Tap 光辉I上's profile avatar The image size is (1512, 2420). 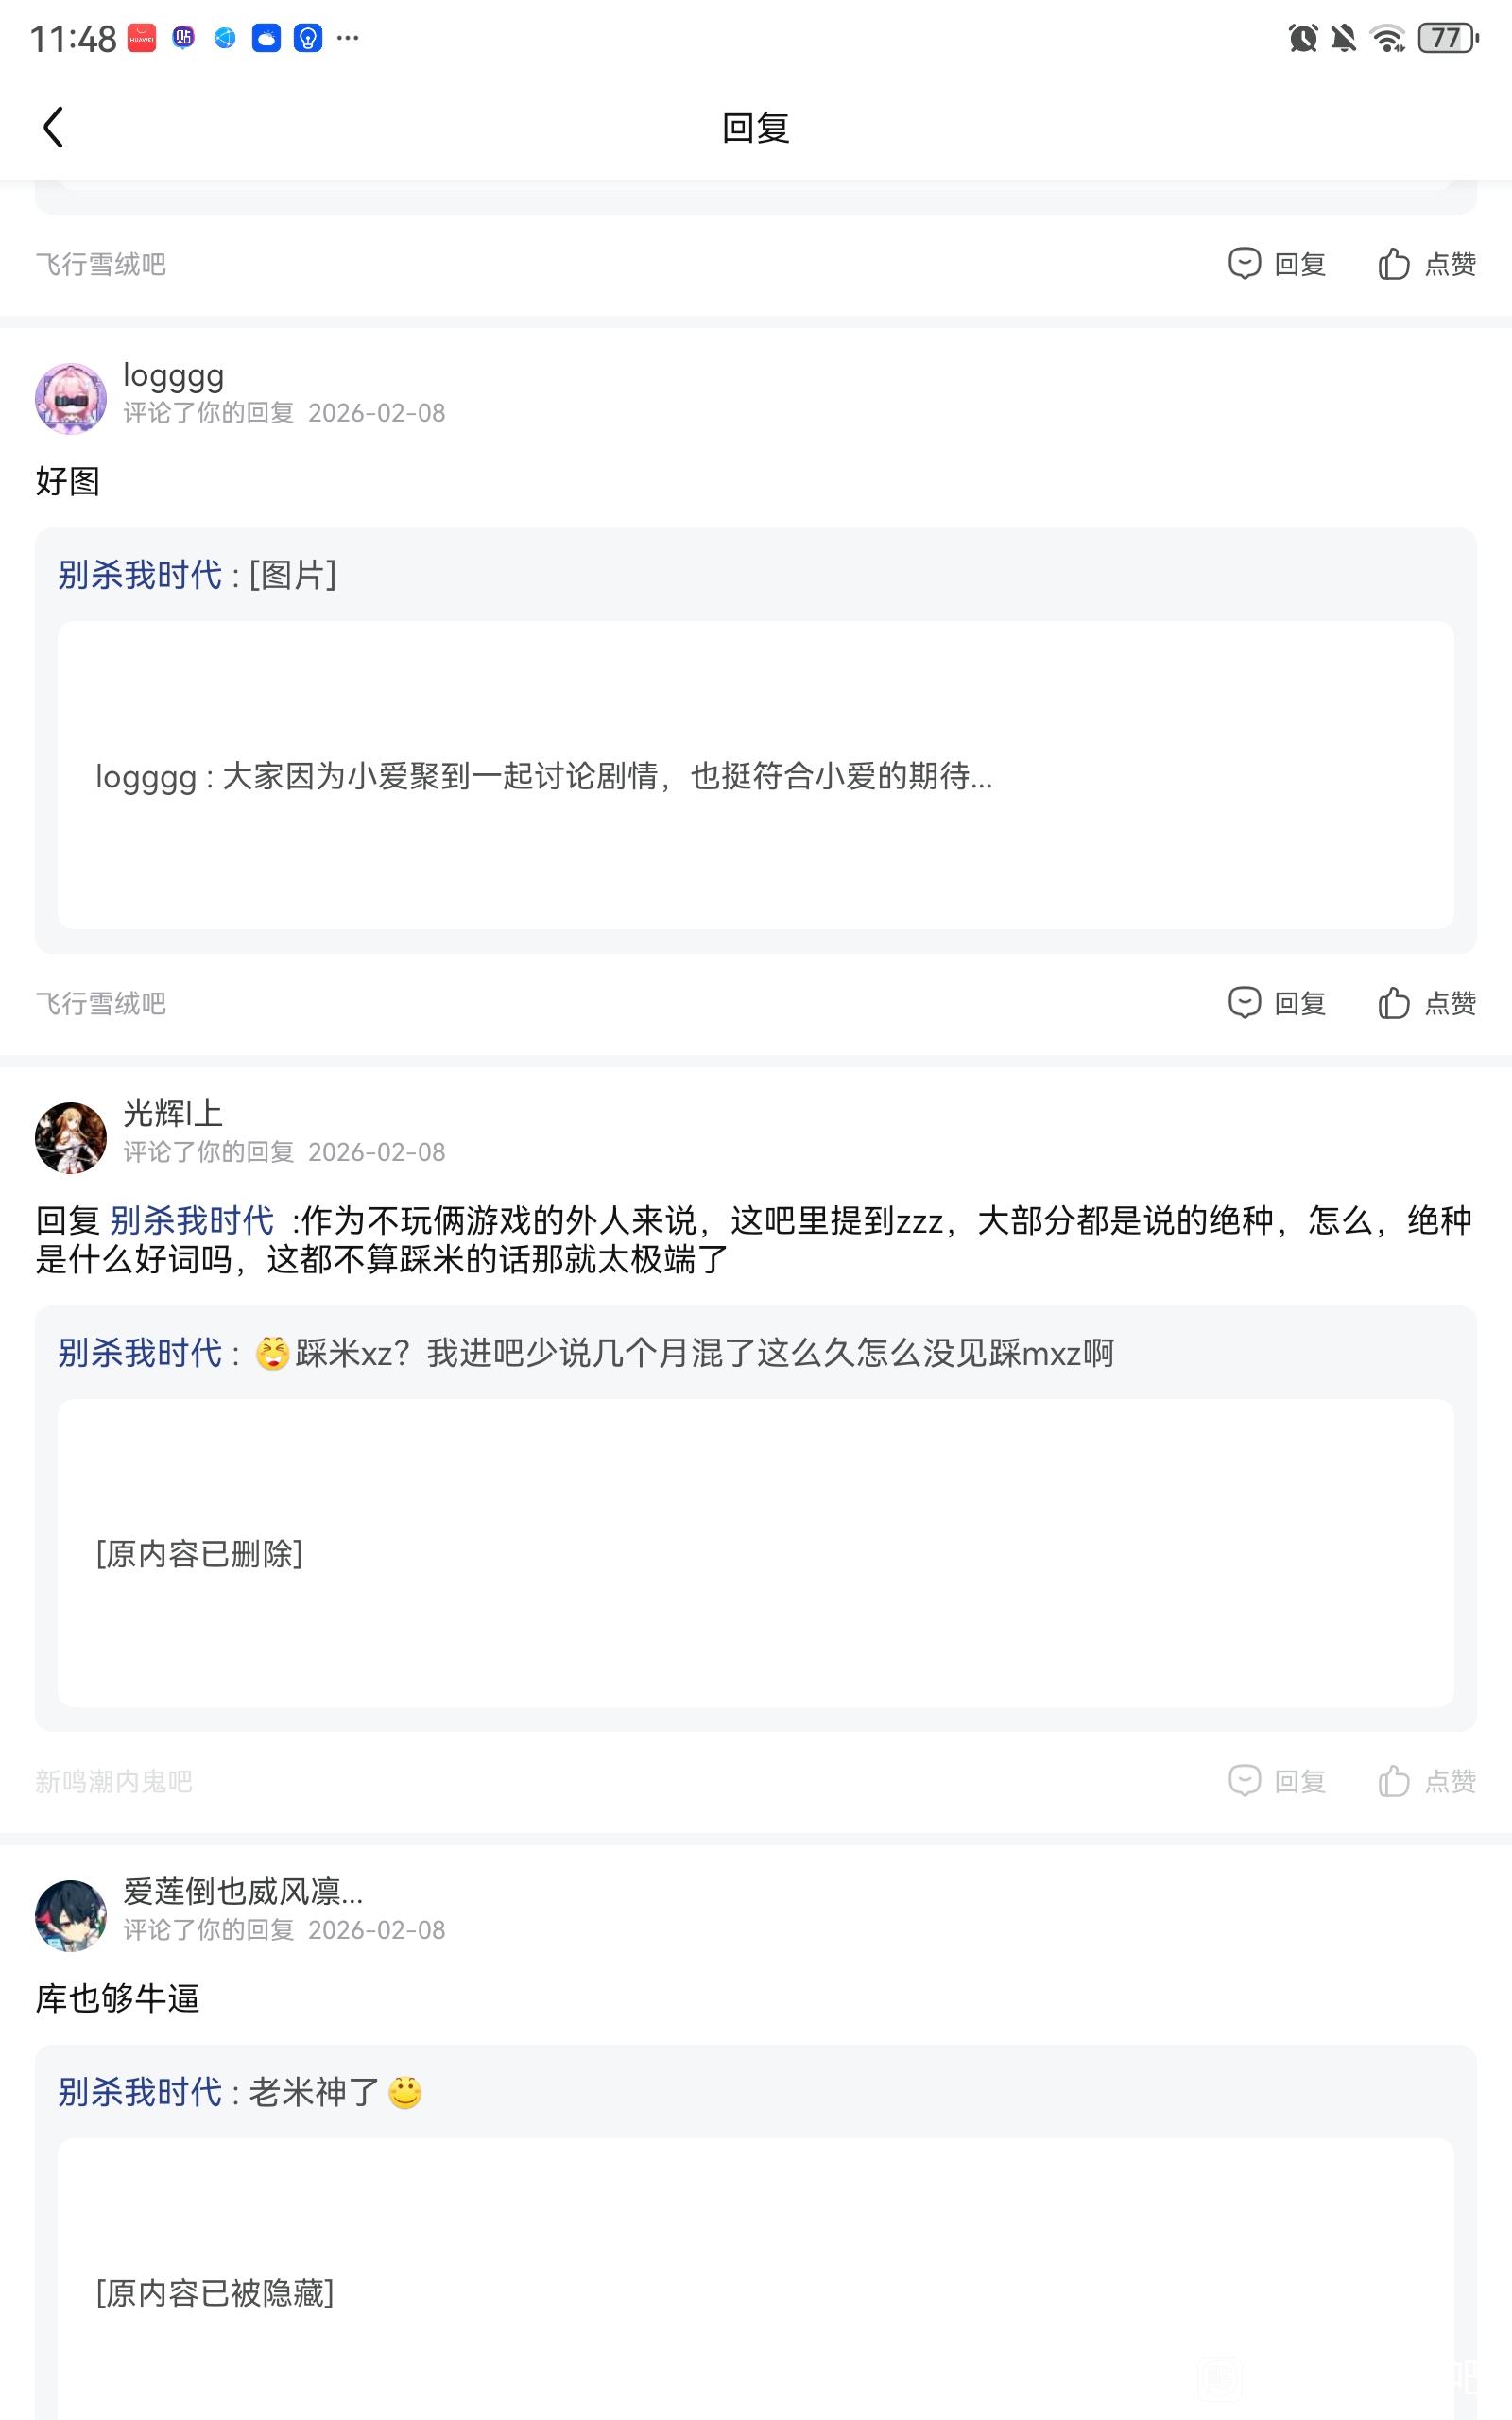click(x=71, y=1137)
